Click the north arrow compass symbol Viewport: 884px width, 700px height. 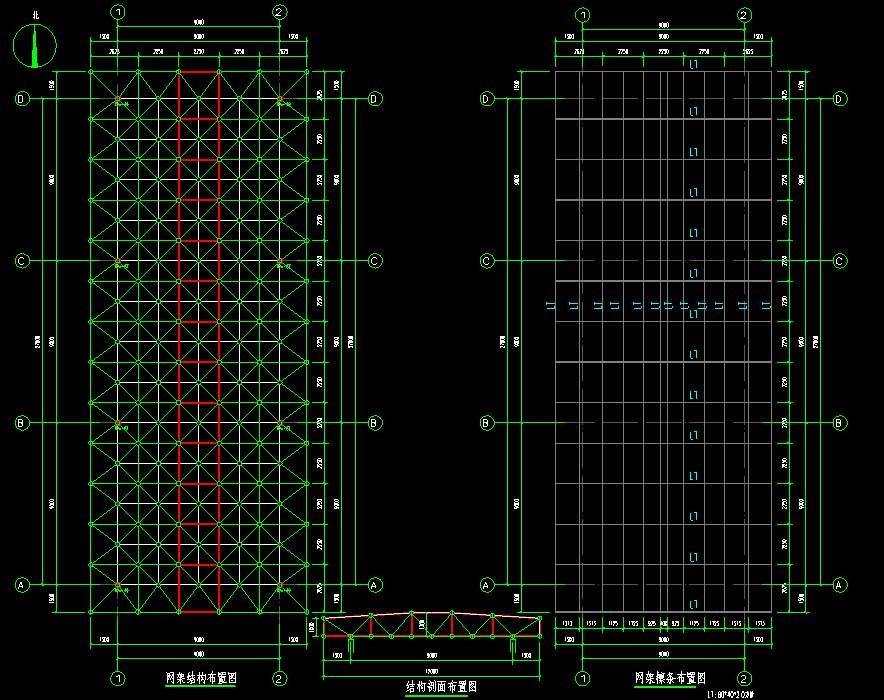tap(35, 46)
